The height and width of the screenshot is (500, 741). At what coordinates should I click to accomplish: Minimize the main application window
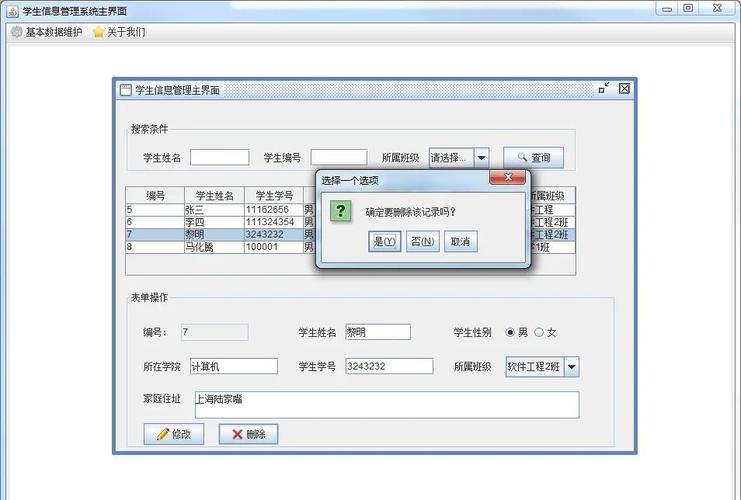coord(667,9)
